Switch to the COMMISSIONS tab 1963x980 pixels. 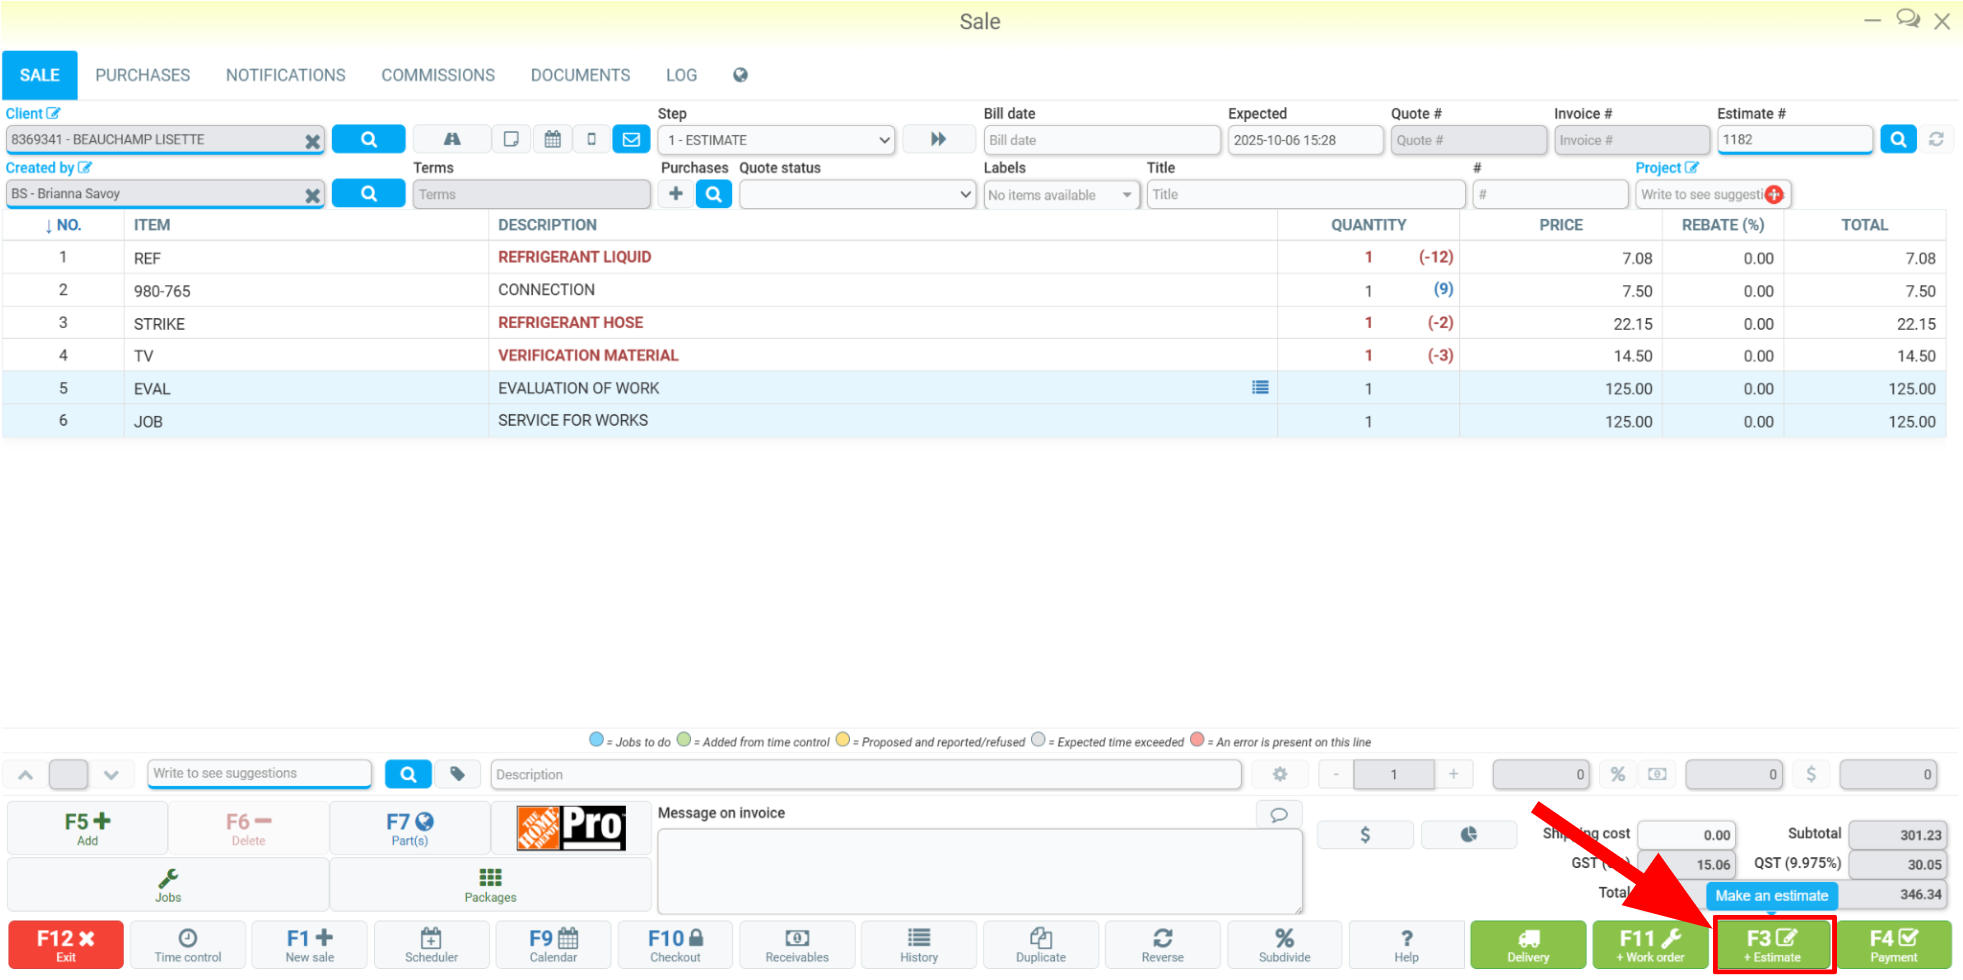(438, 75)
